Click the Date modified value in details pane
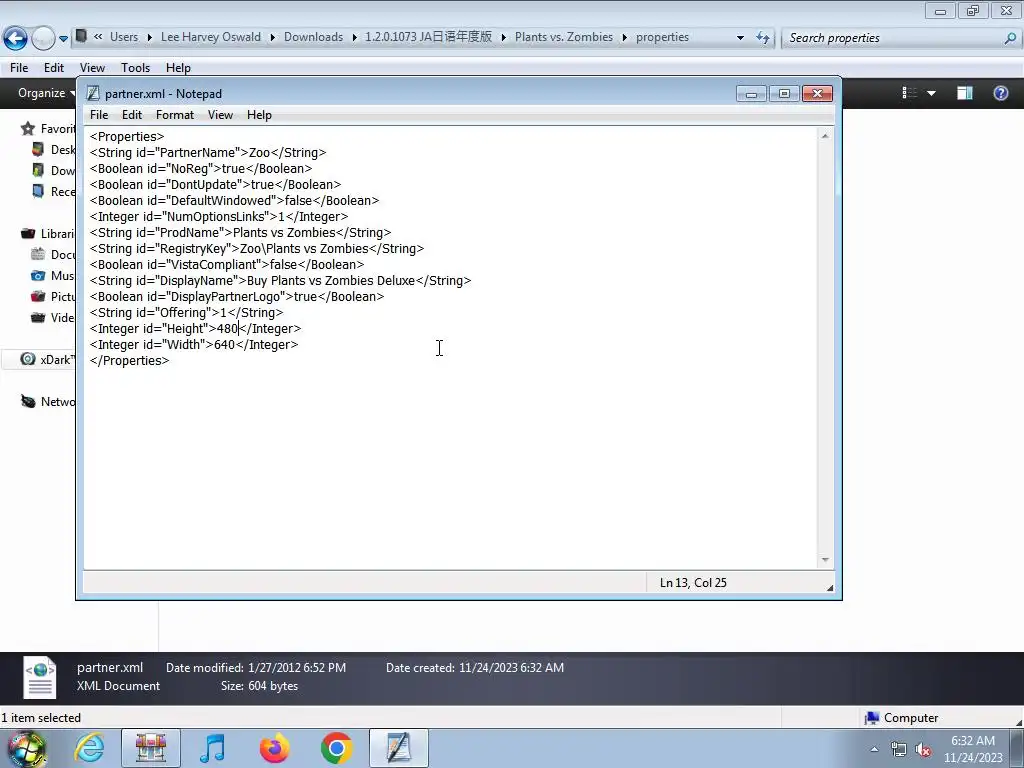 tap(296, 667)
